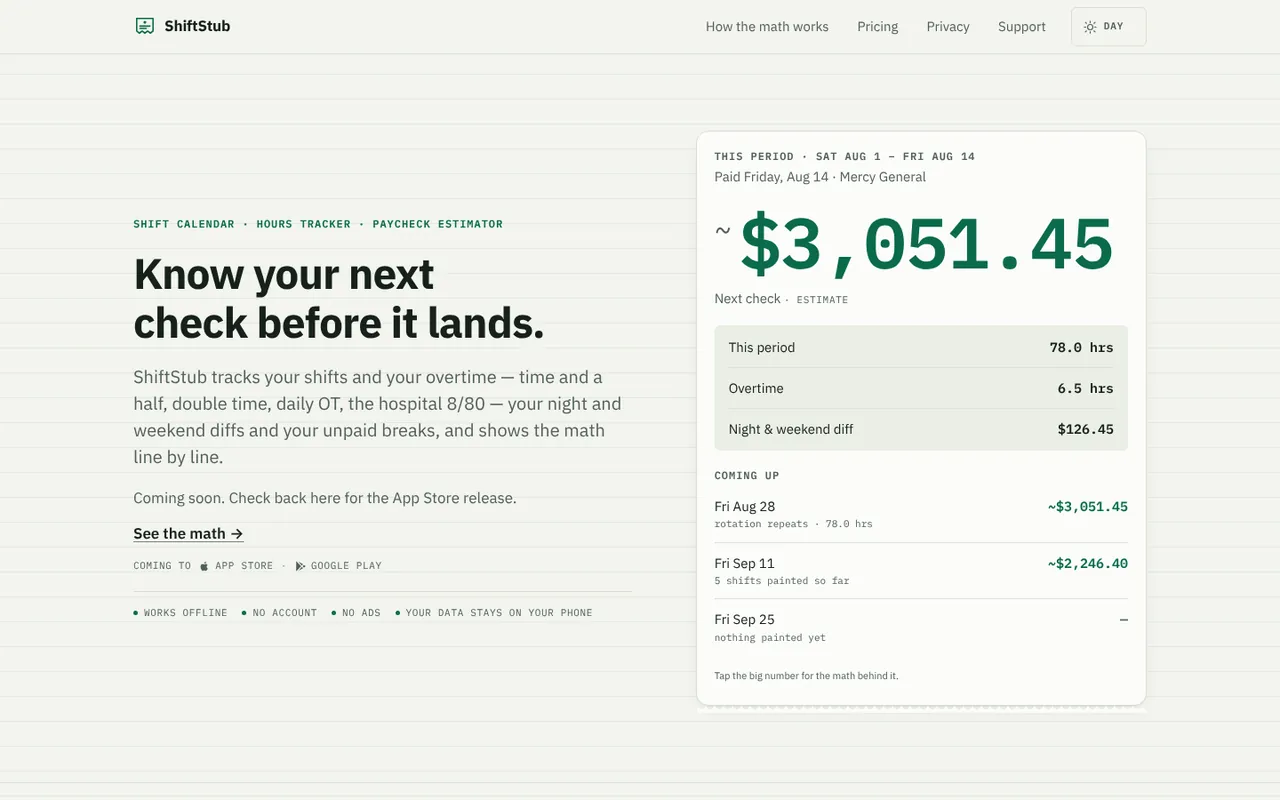Select the Fri Aug 28 upcoming check
The width and height of the screenshot is (1280, 800).
coord(921,514)
